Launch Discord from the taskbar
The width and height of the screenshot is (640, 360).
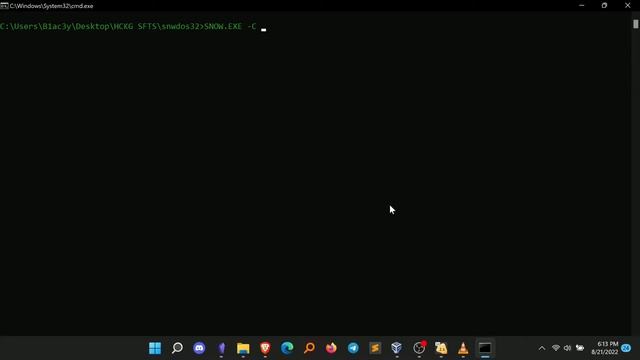199,348
